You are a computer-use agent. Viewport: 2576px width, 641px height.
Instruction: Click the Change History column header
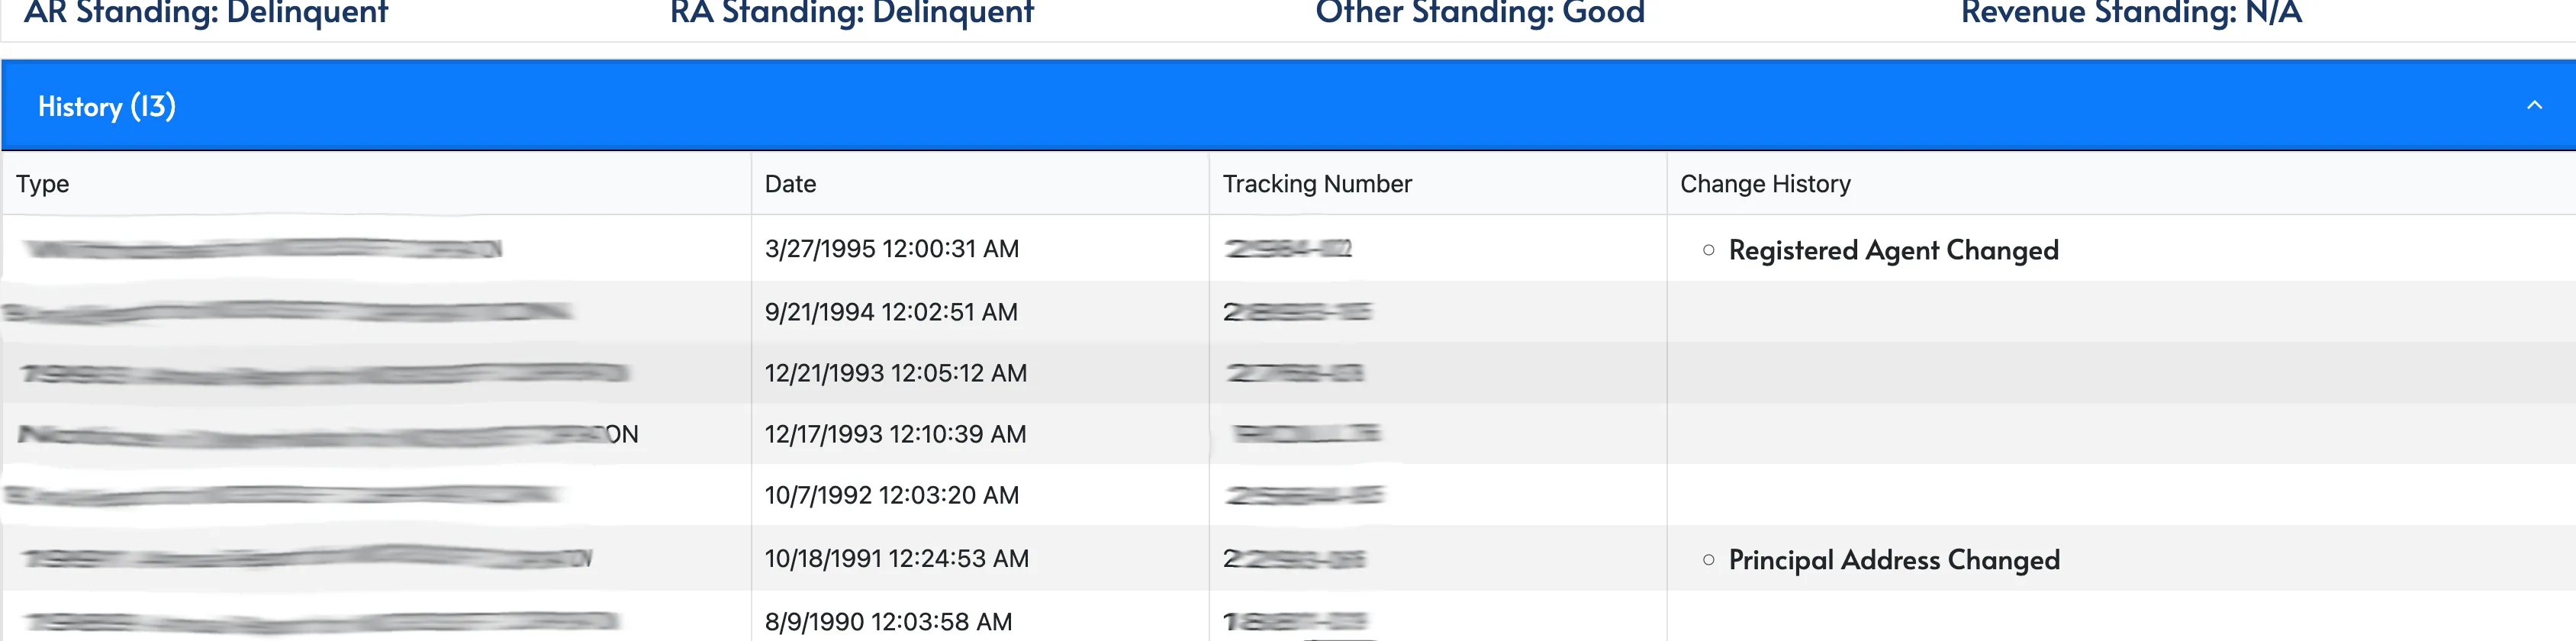(x=1765, y=184)
